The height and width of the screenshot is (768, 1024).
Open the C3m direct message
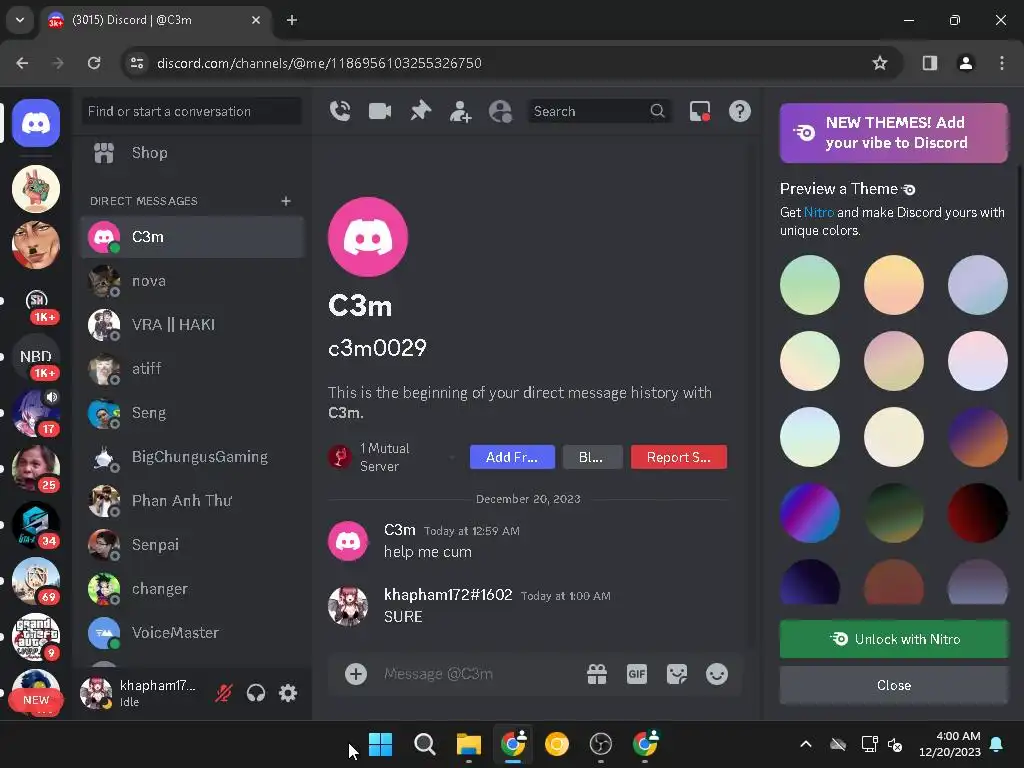pyautogui.click(x=192, y=236)
